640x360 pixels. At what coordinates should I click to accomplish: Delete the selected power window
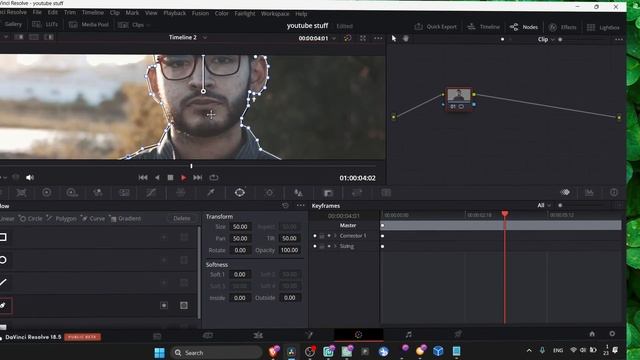(182, 218)
